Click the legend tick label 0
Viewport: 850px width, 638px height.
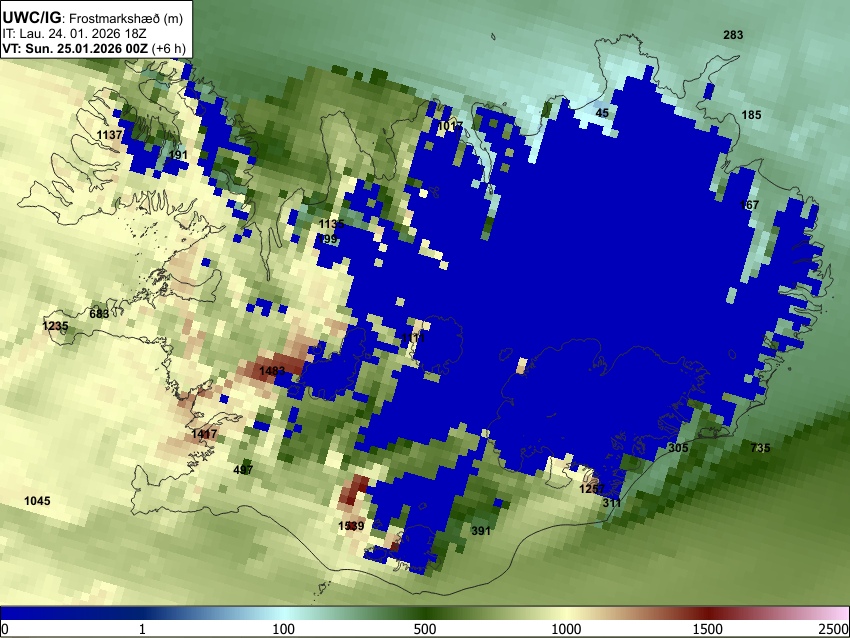pos(5,629)
